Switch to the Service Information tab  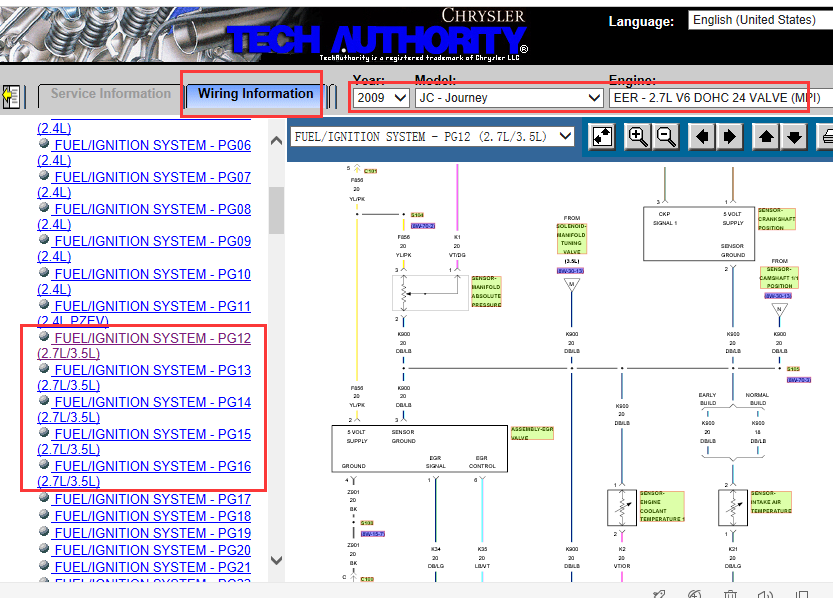pyautogui.click(x=110, y=94)
